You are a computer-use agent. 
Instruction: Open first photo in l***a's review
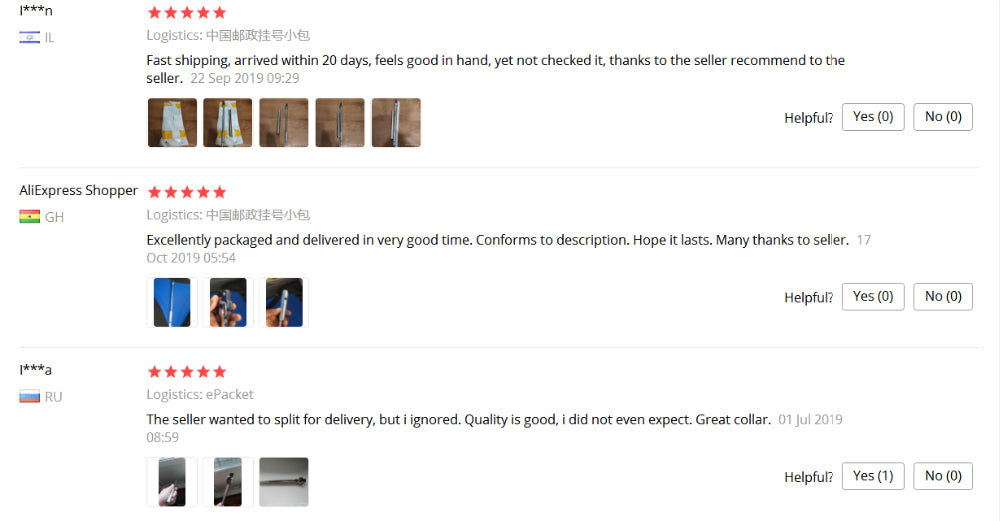tap(172, 482)
